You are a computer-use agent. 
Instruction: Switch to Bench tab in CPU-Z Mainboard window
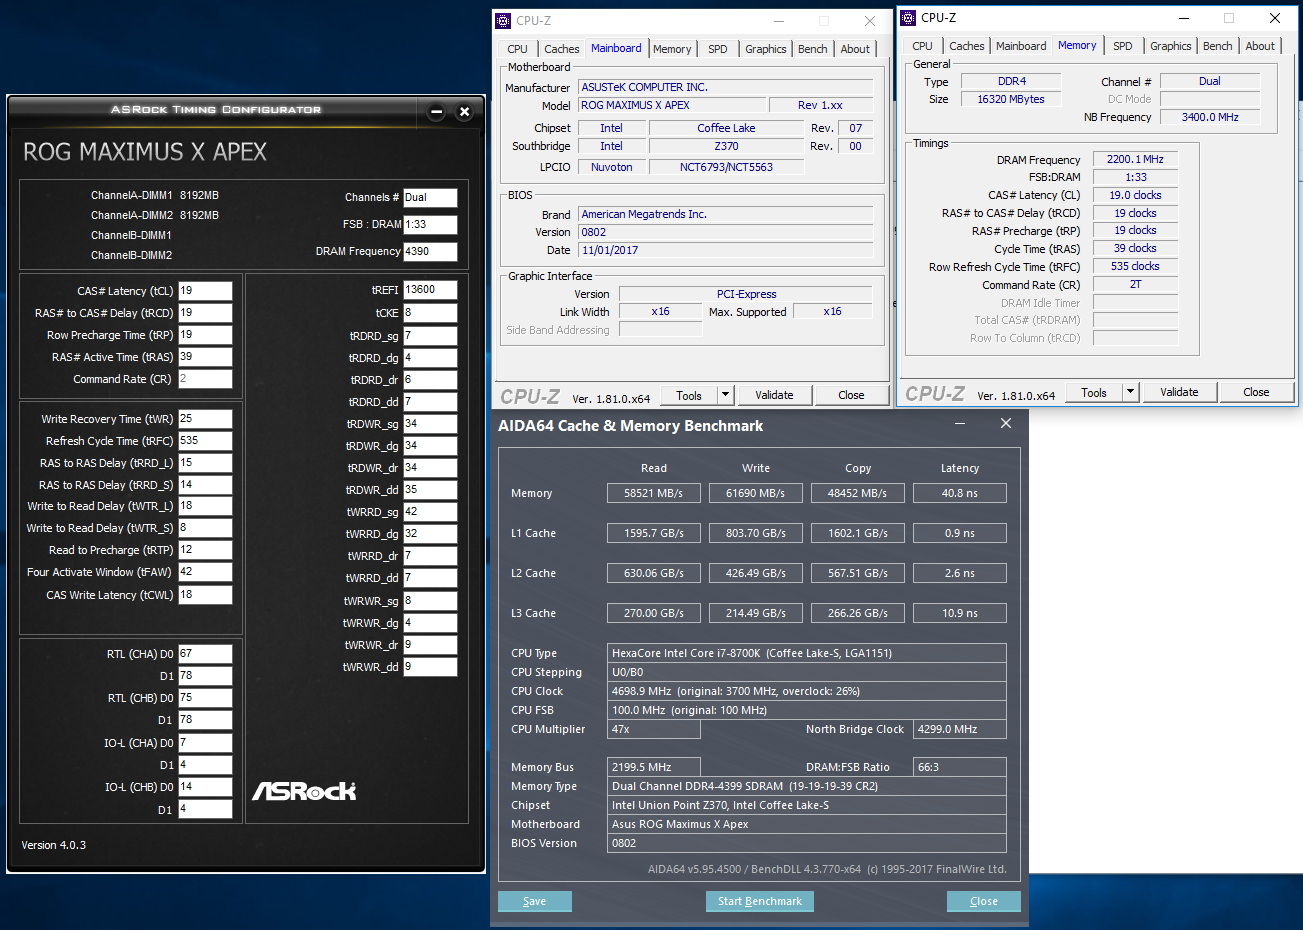[813, 49]
